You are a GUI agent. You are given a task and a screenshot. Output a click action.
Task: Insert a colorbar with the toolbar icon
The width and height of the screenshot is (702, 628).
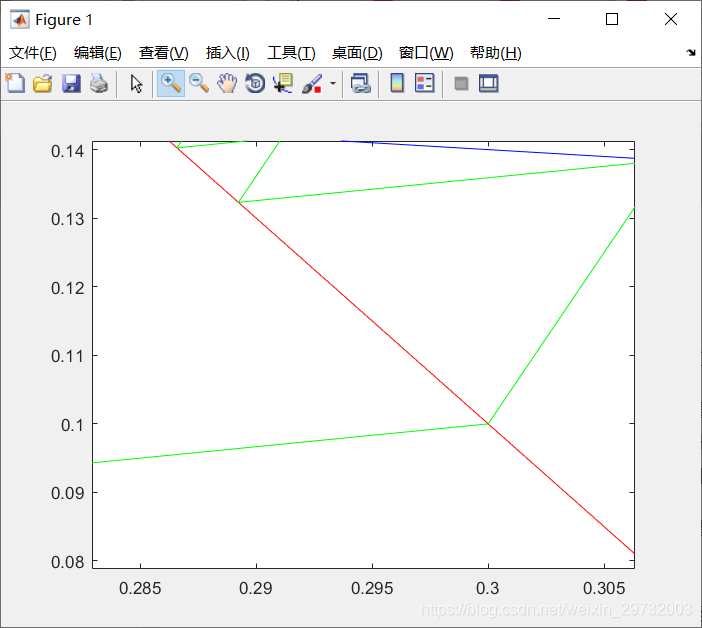tap(397, 83)
